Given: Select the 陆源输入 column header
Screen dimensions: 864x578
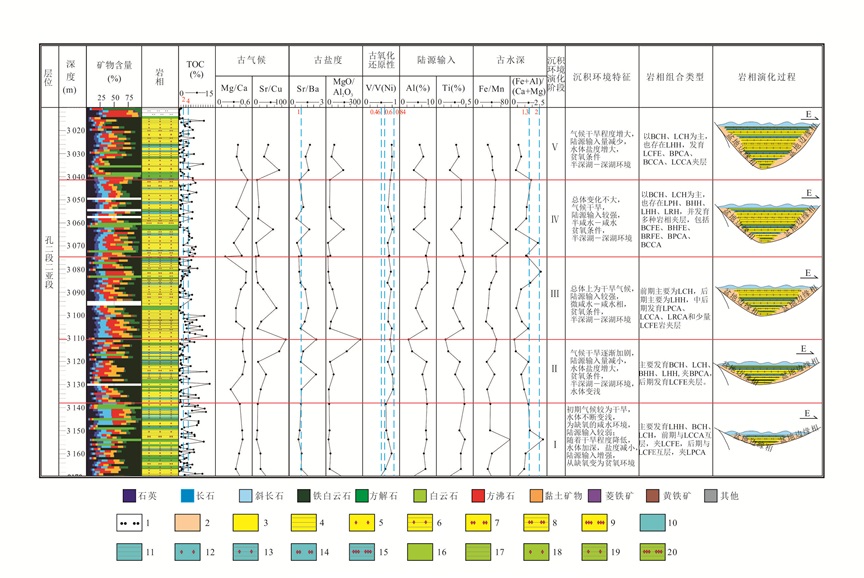Looking at the screenshot, I should 436,61.
